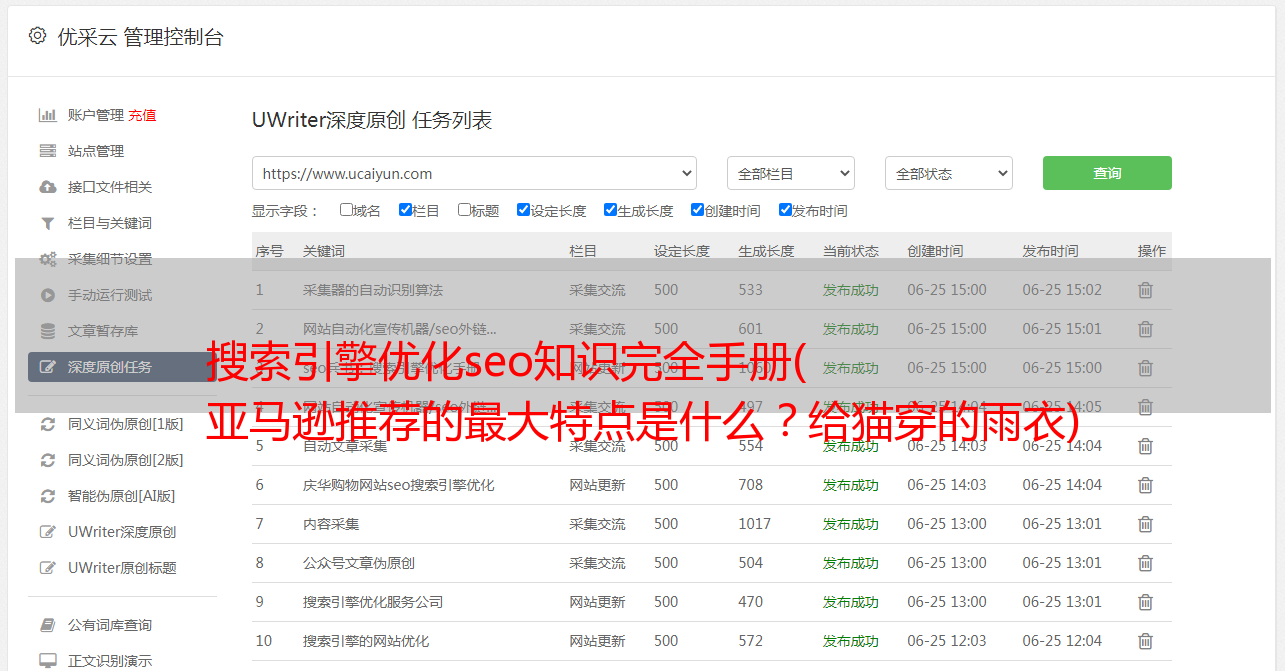The image size is (1285, 671).
Task: Open 栏目与关键词 in the sidebar
Action: click(x=110, y=223)
